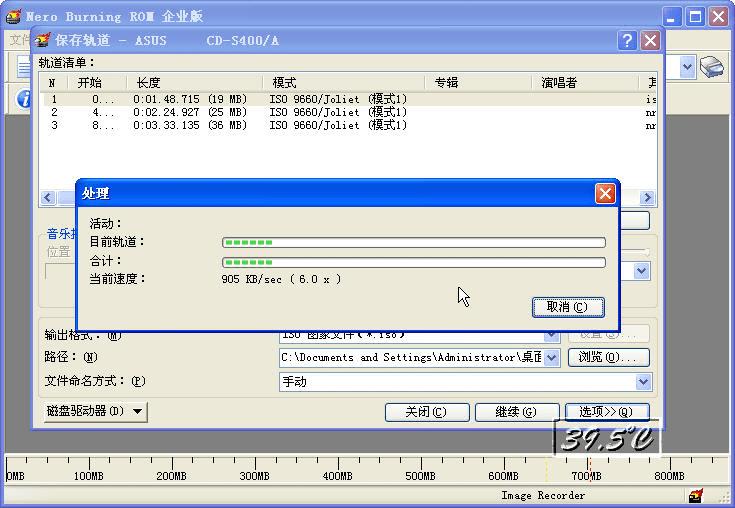This screenshot has width=735, height=508.
Task: Click the 保存轨道 dialog title bar icon
Action: pos(43,40)
